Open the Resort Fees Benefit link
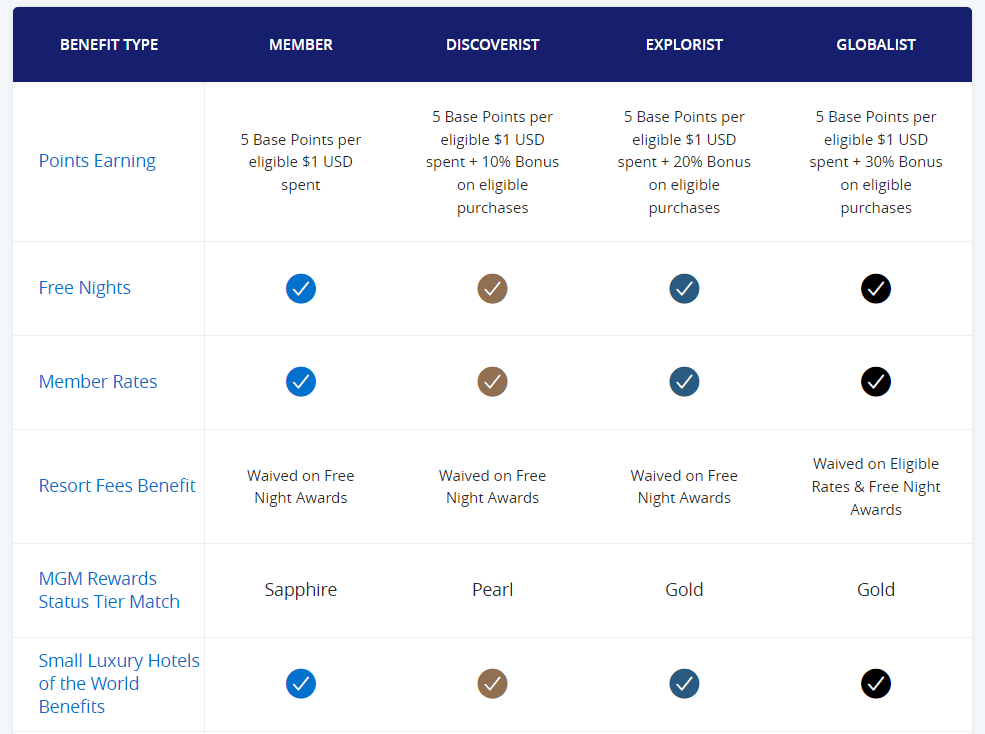The width and height of the screenshot is (985, 734). 117,486
